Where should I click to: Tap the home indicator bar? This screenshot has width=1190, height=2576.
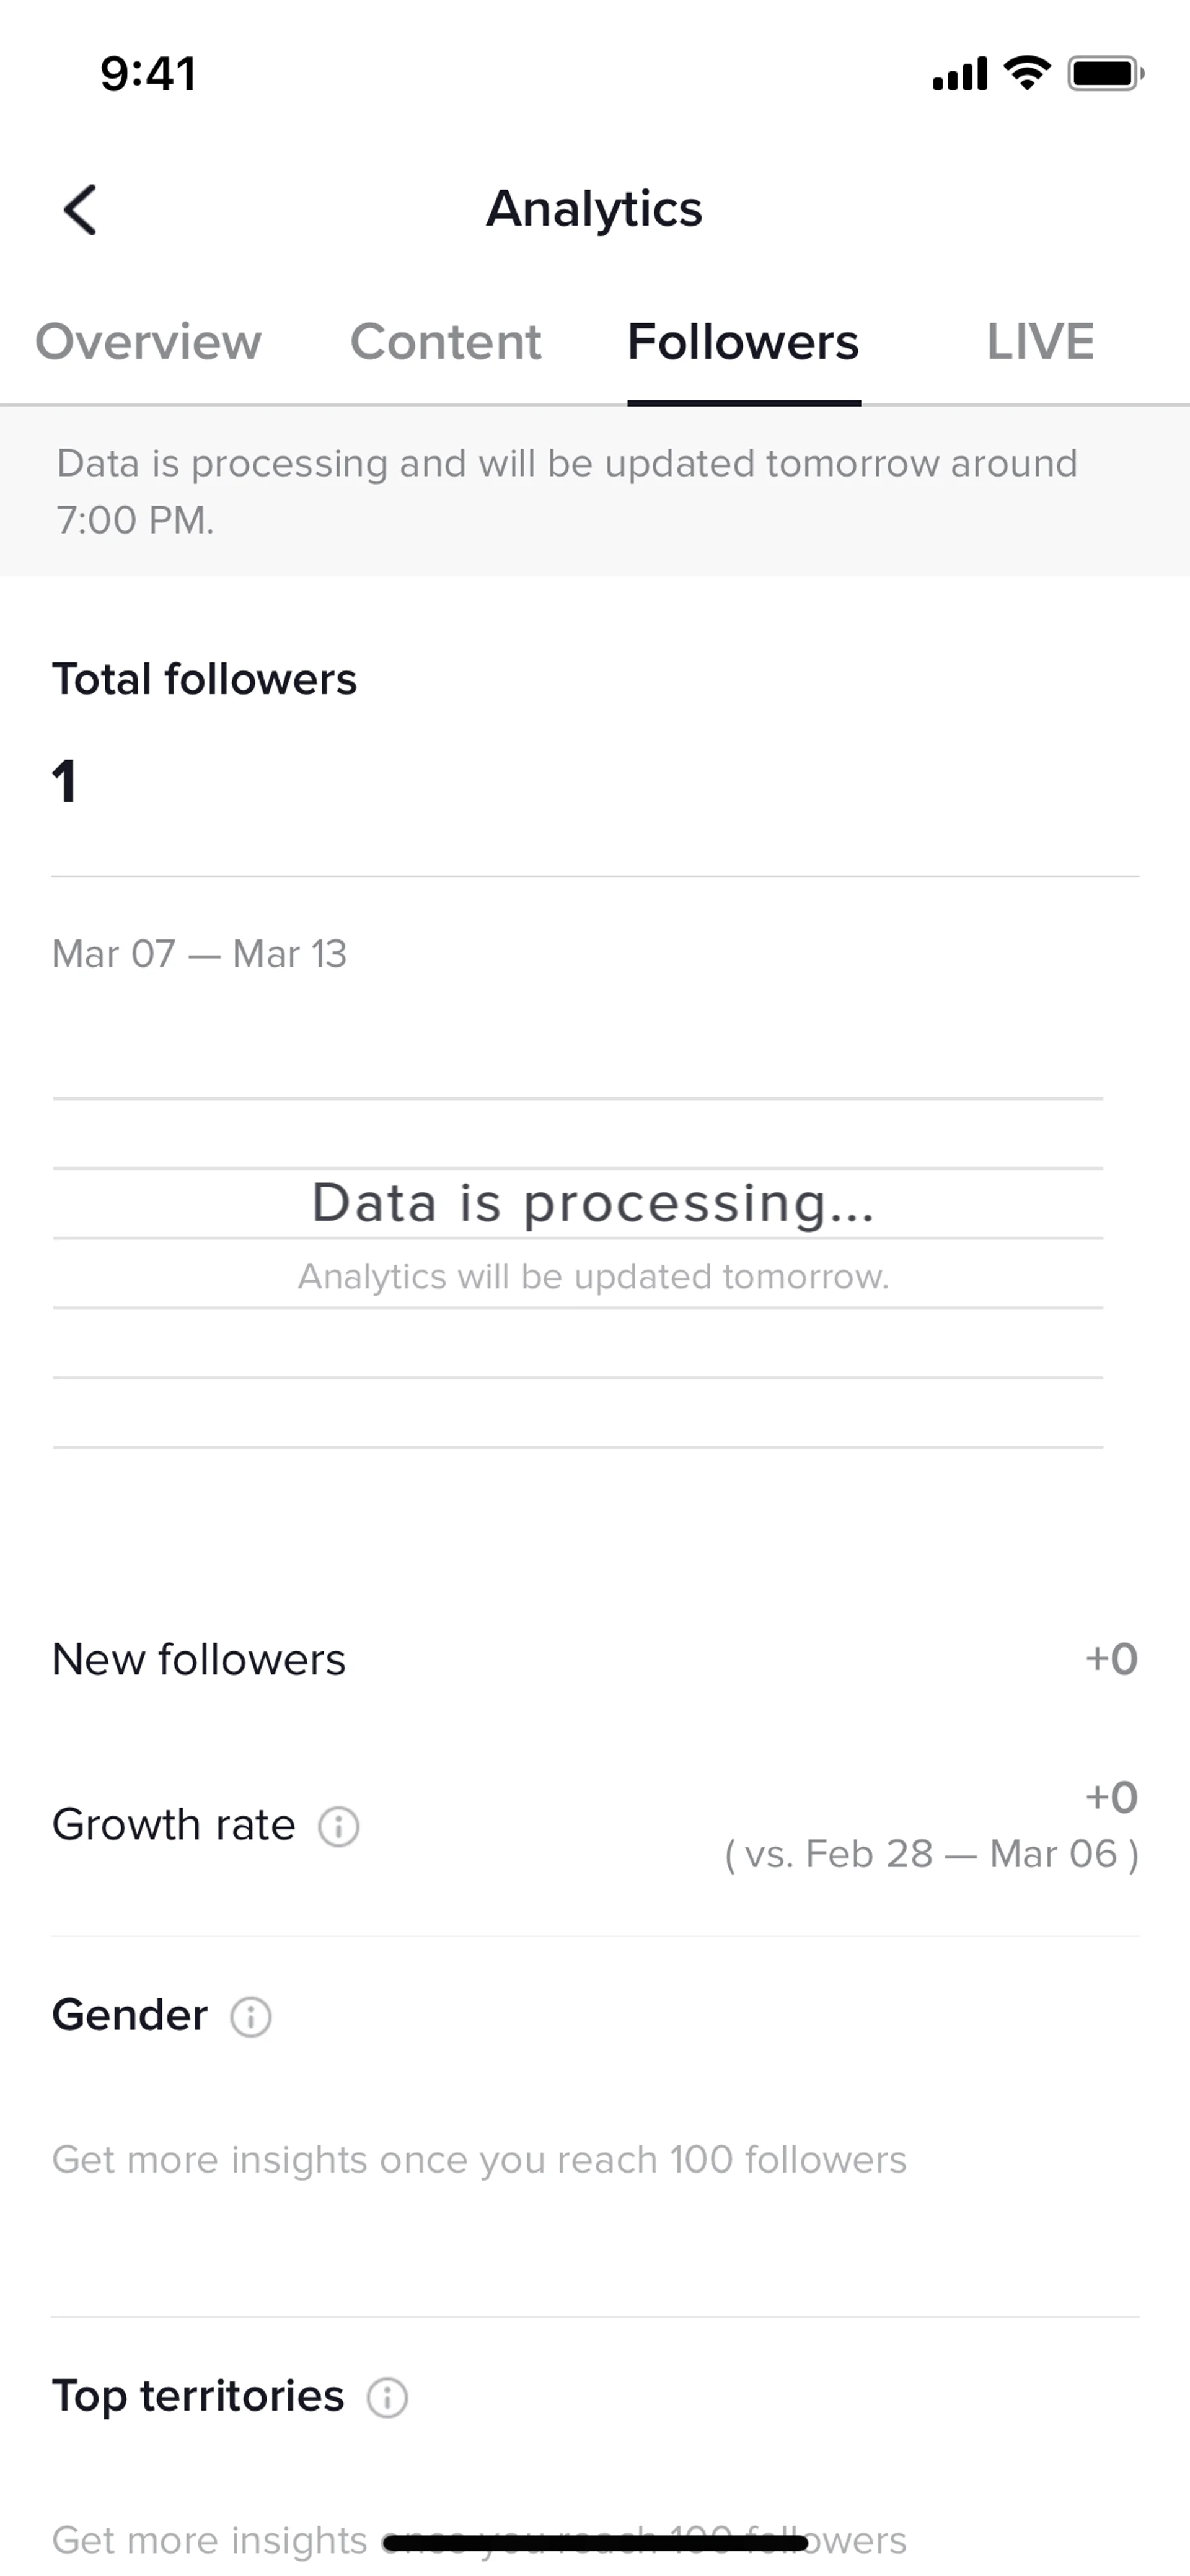click(x=595, y=2541)
